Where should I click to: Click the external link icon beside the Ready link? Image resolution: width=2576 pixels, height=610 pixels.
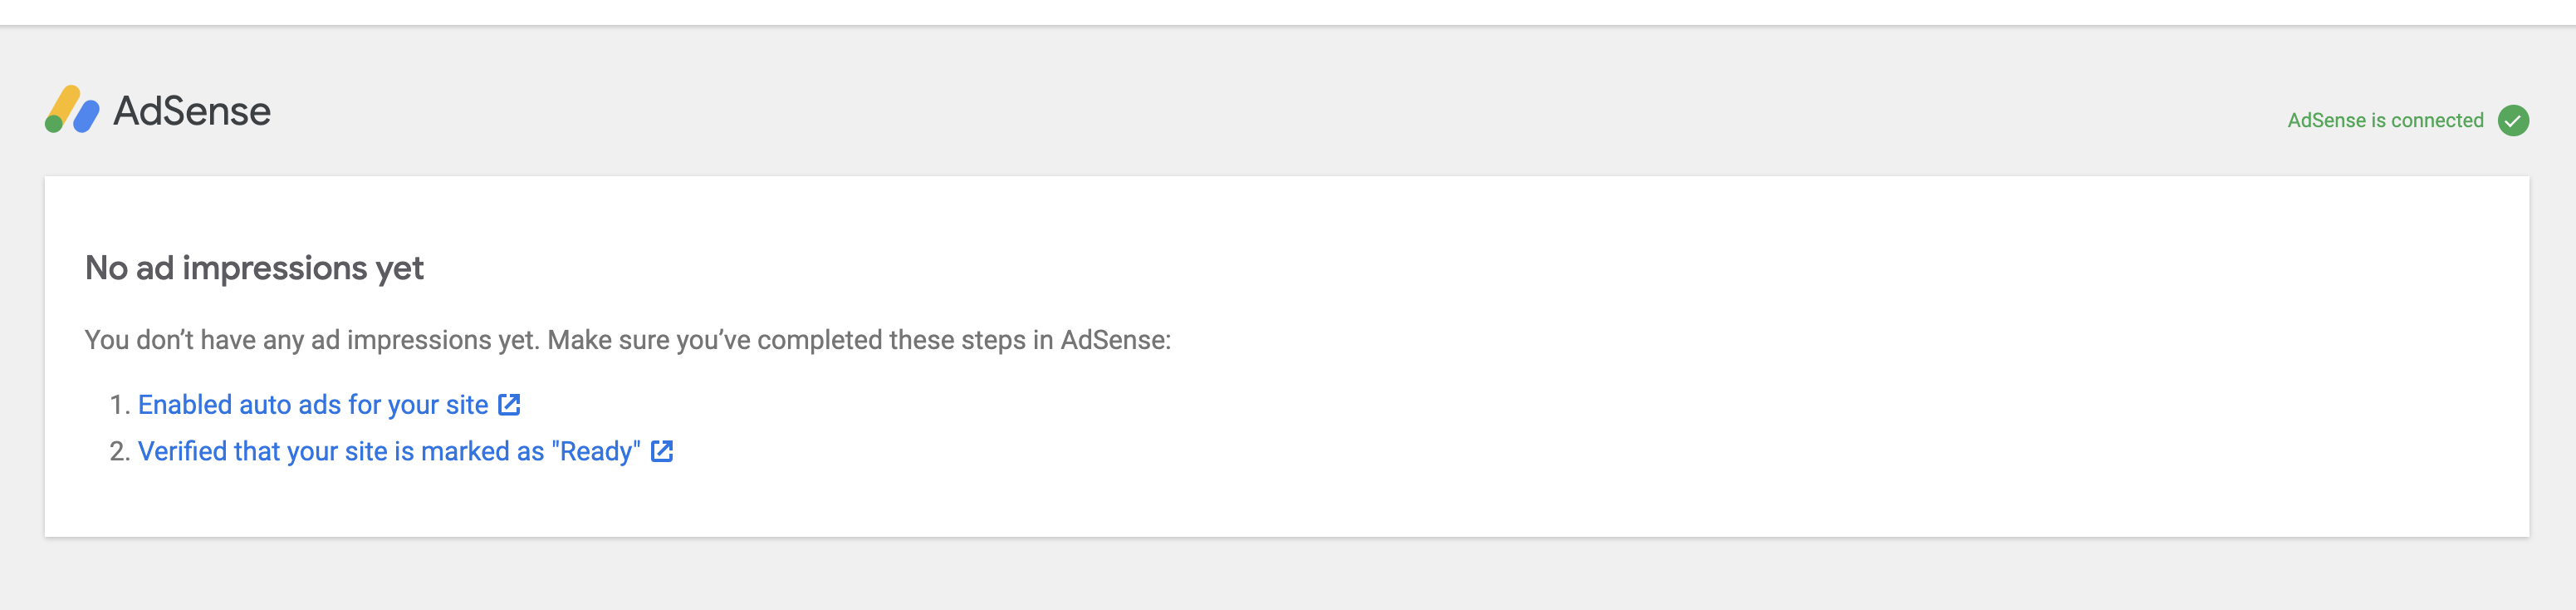pos(661,450)
